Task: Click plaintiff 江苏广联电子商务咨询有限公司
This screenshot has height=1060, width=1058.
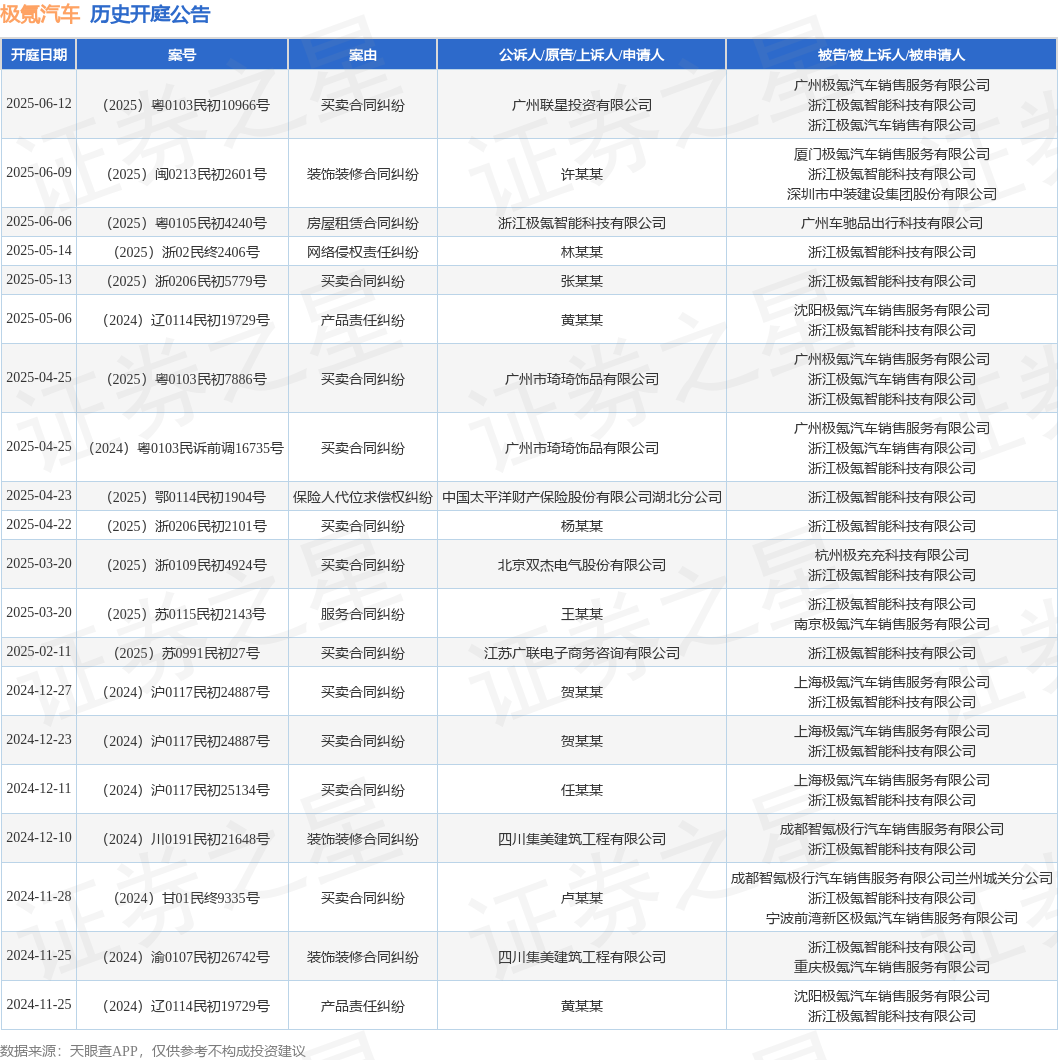Action: [581, 653]
